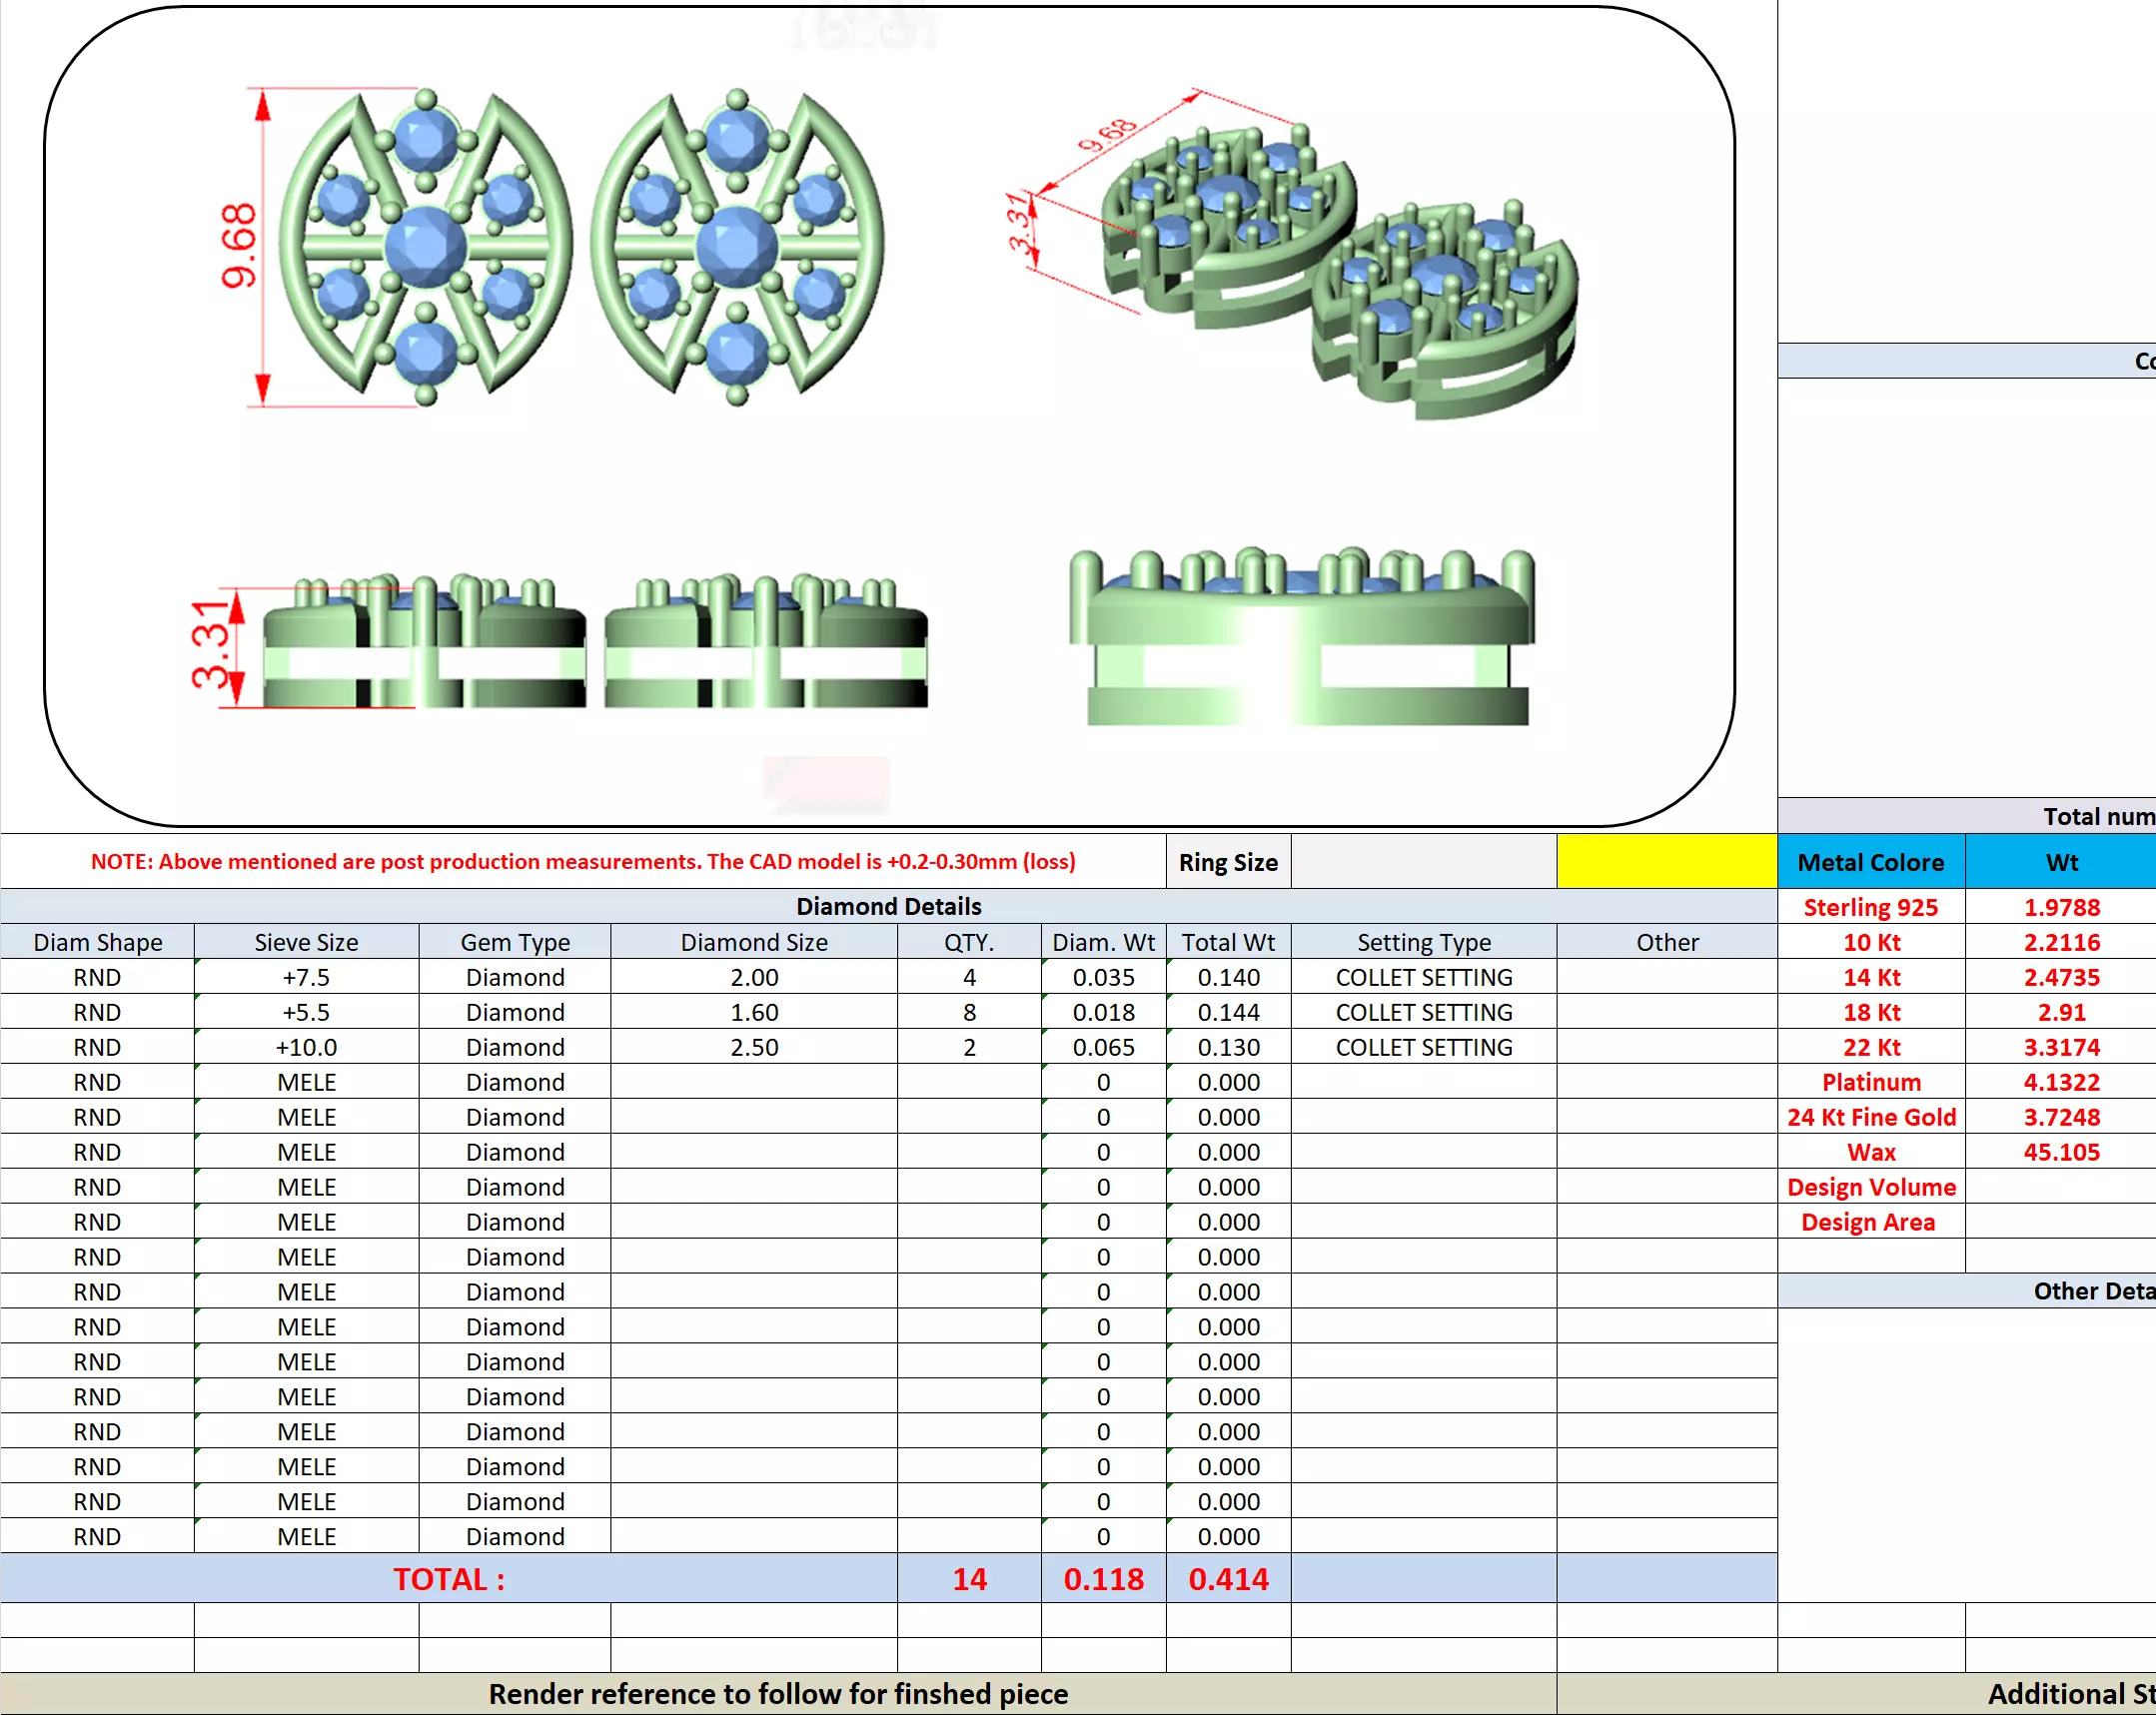The image size is (2156, 1715).
Task: Click the empty Ring Size value field
Action: [1423, 861]
